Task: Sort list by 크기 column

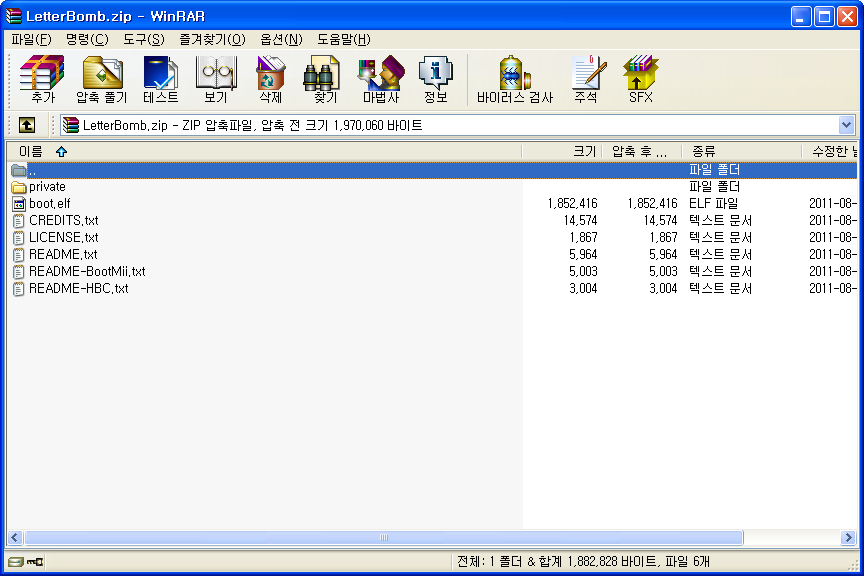Action: (x=584, y=151)
